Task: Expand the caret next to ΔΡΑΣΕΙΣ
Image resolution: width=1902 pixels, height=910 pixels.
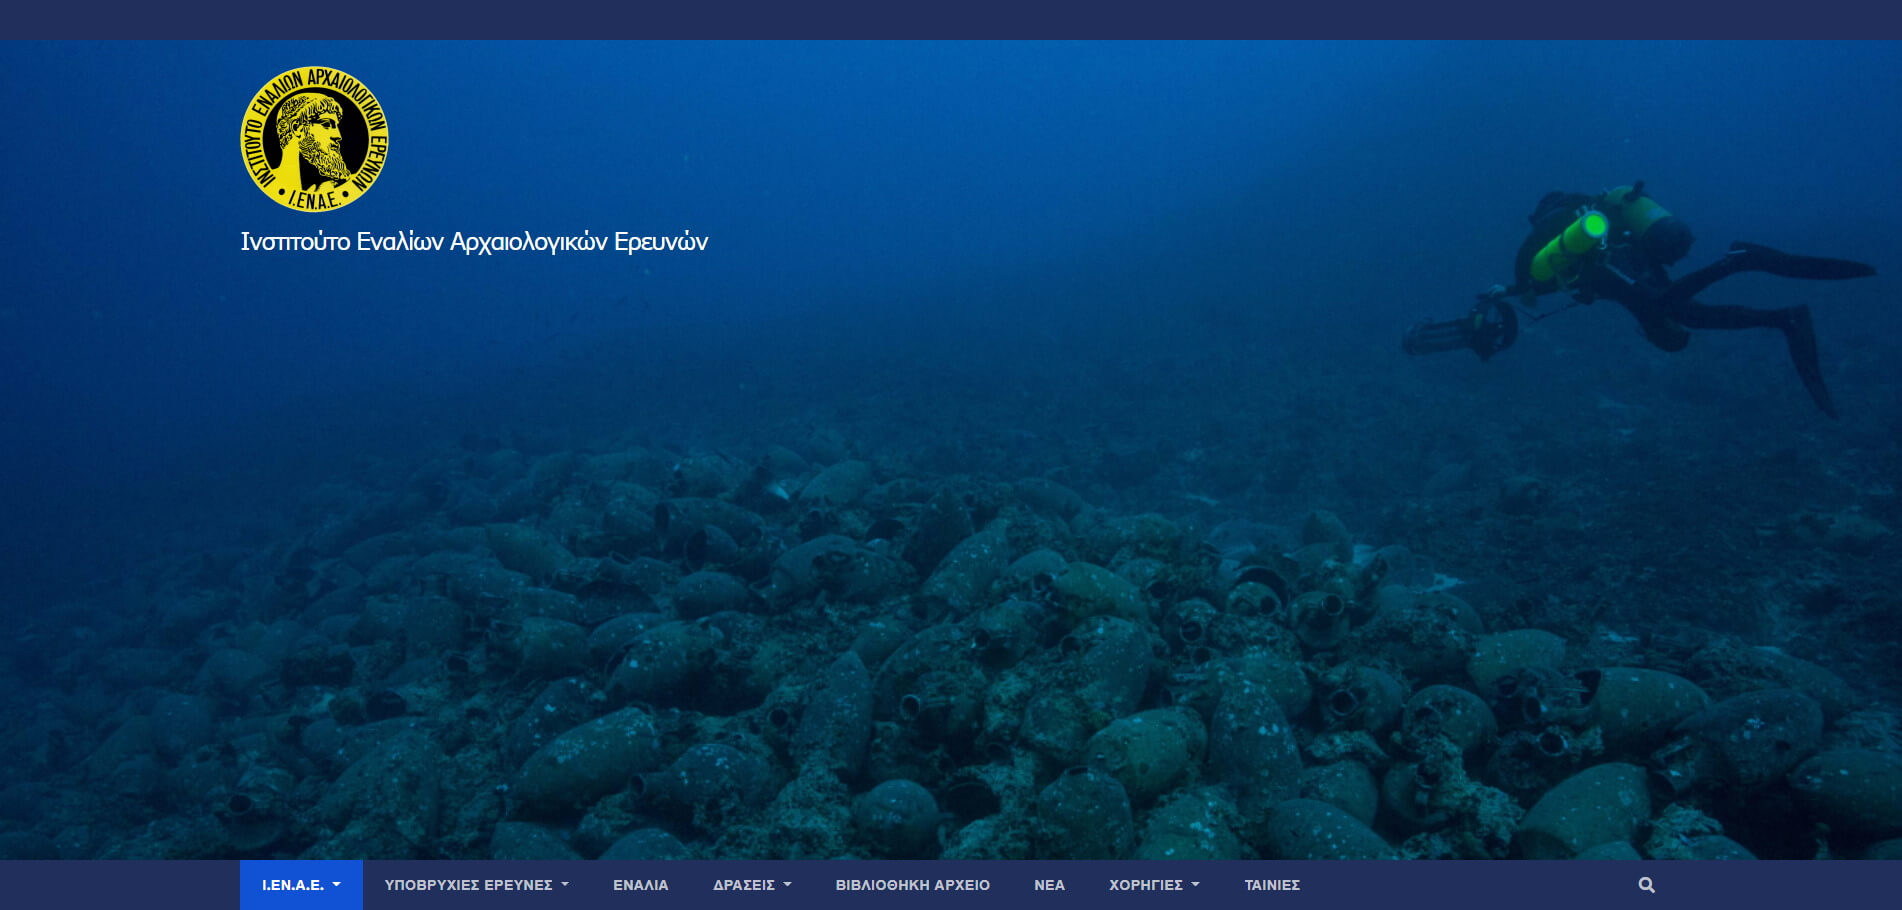Action: pyautogui.click(x=788, y=885)
